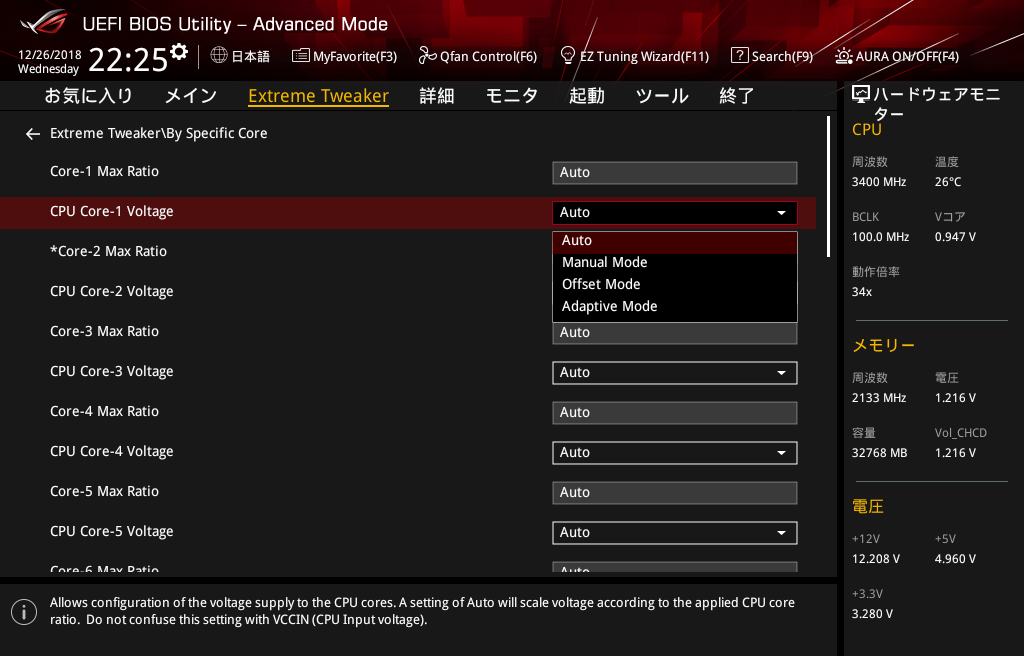Click the 電圧 section heading
This screenshot has height=656, width=1024.
pyautogui.click(x=868, y=506)
